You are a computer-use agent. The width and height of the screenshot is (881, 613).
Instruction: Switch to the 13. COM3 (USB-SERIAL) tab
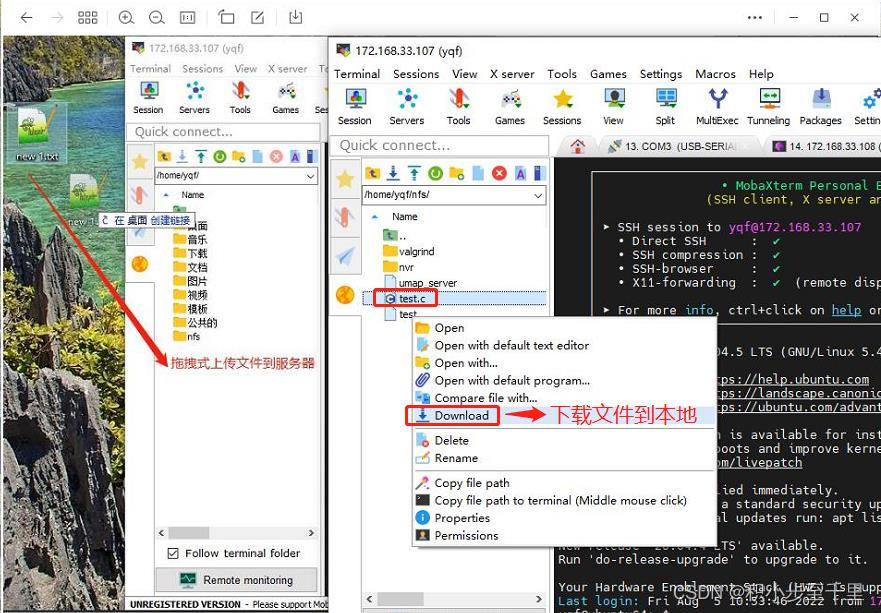pos(680,146)
